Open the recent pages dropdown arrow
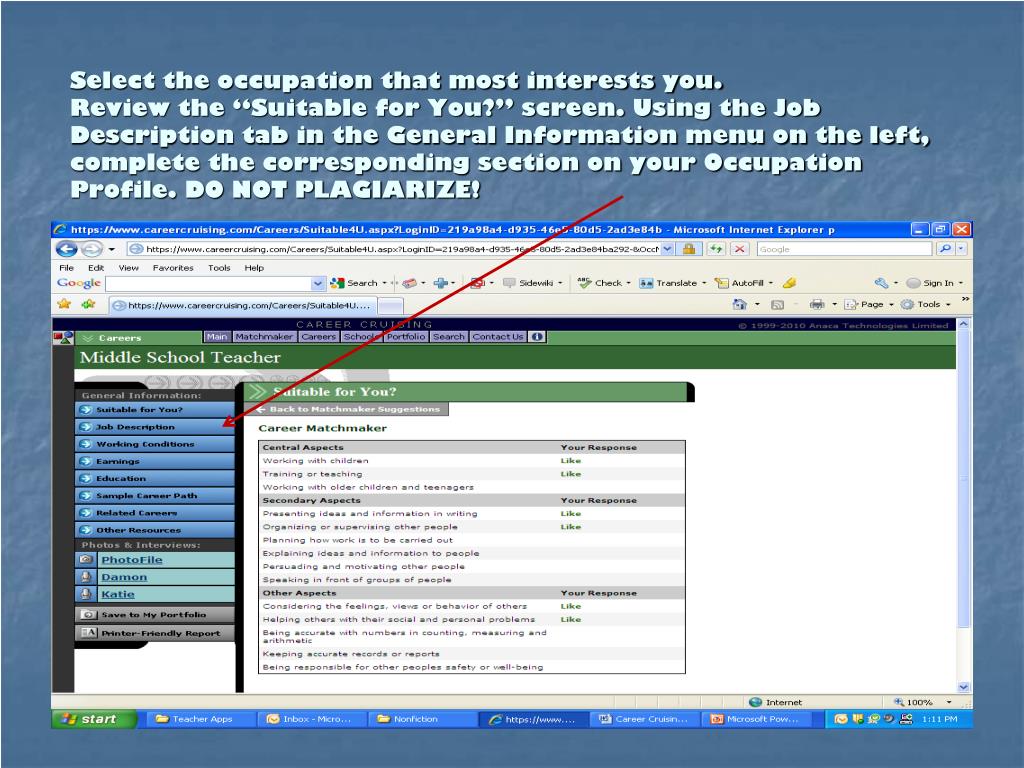 click(x=112, y=249)
